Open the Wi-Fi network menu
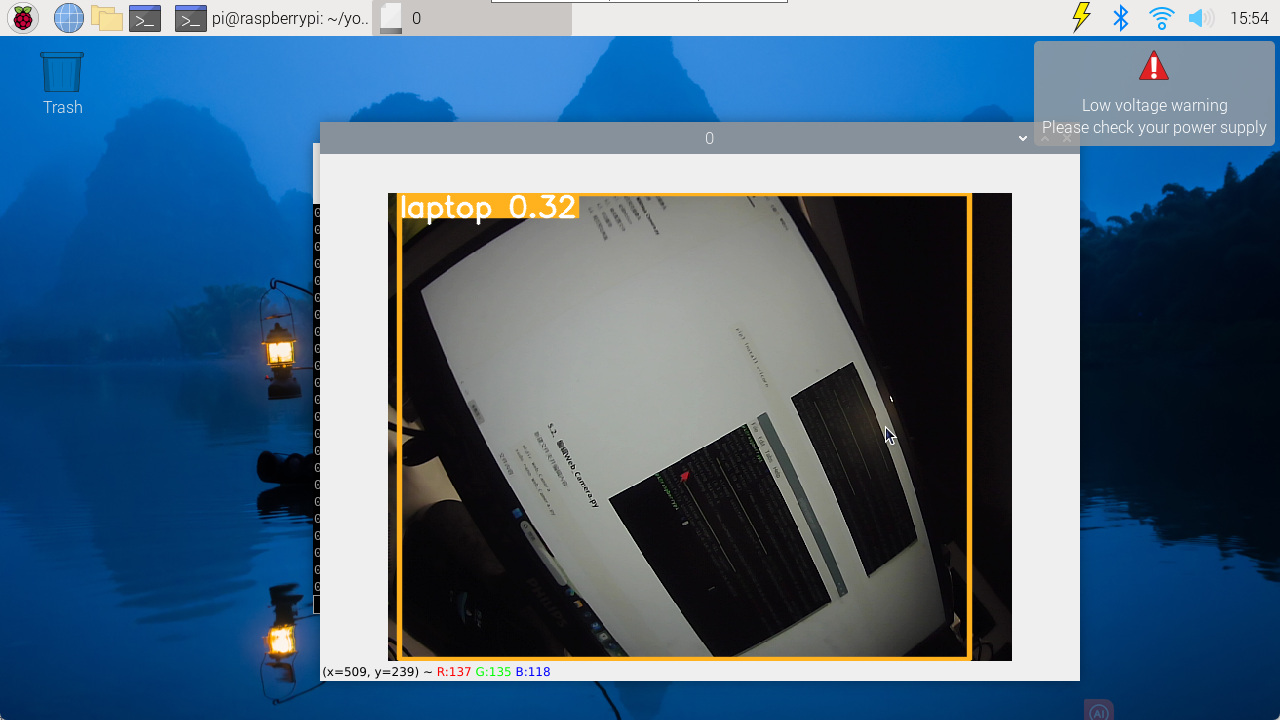This screenshot has height=720, width=1280. click(x=1161, y=18)
